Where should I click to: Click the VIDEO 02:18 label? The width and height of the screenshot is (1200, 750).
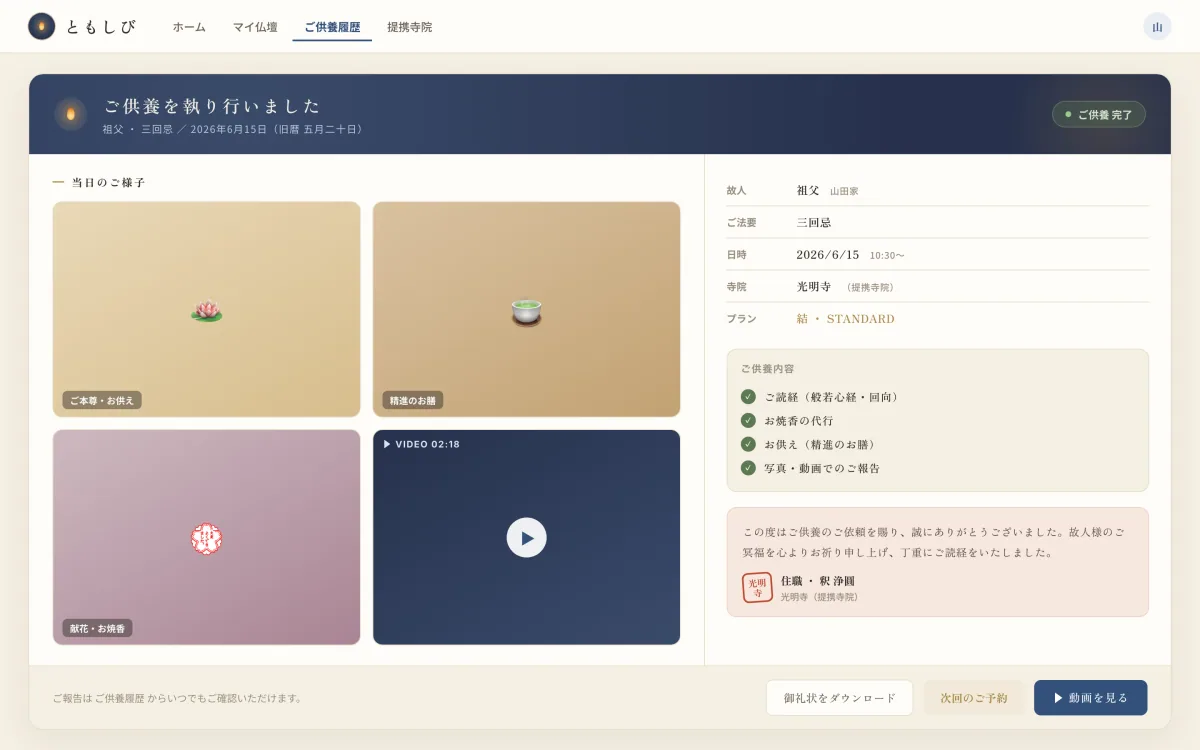pyautogui.click(x=422, y=444)
